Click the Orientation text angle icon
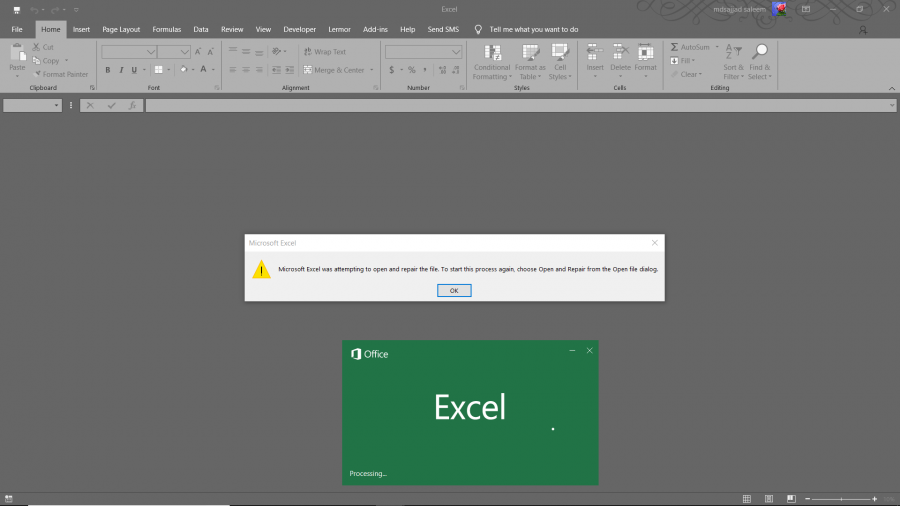The image size is (900, 506). tap(277, 52)
